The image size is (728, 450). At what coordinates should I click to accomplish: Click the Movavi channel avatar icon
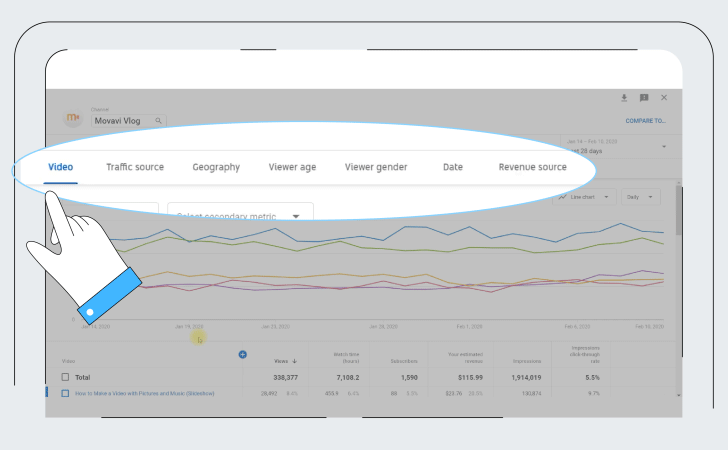click(x=73, y=117)
